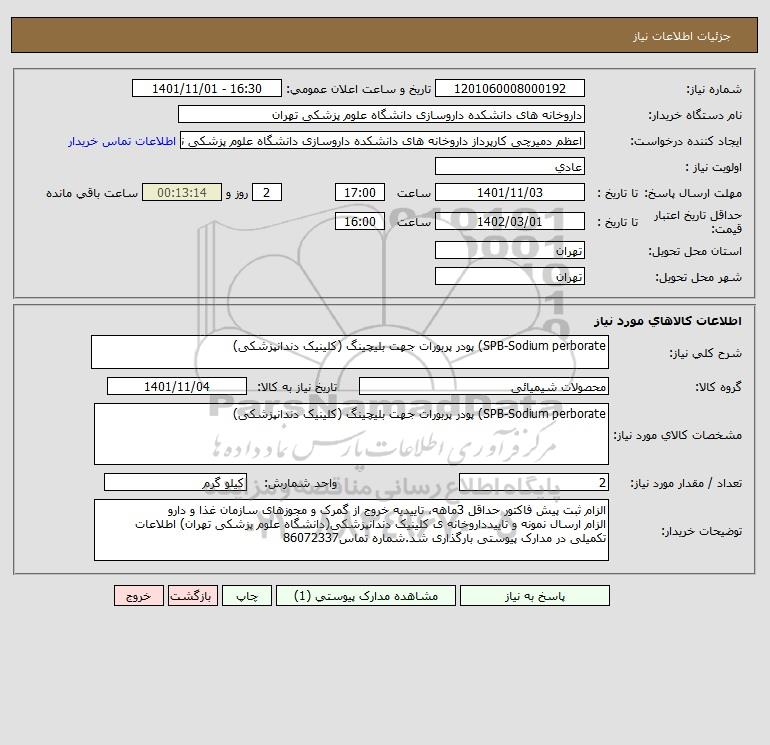Viewport: 770px width, 745px height.
Task: Click the label حداقل تاریخ اعتبار قیمت
Action: pyautogui.click(x=698, y=222)
